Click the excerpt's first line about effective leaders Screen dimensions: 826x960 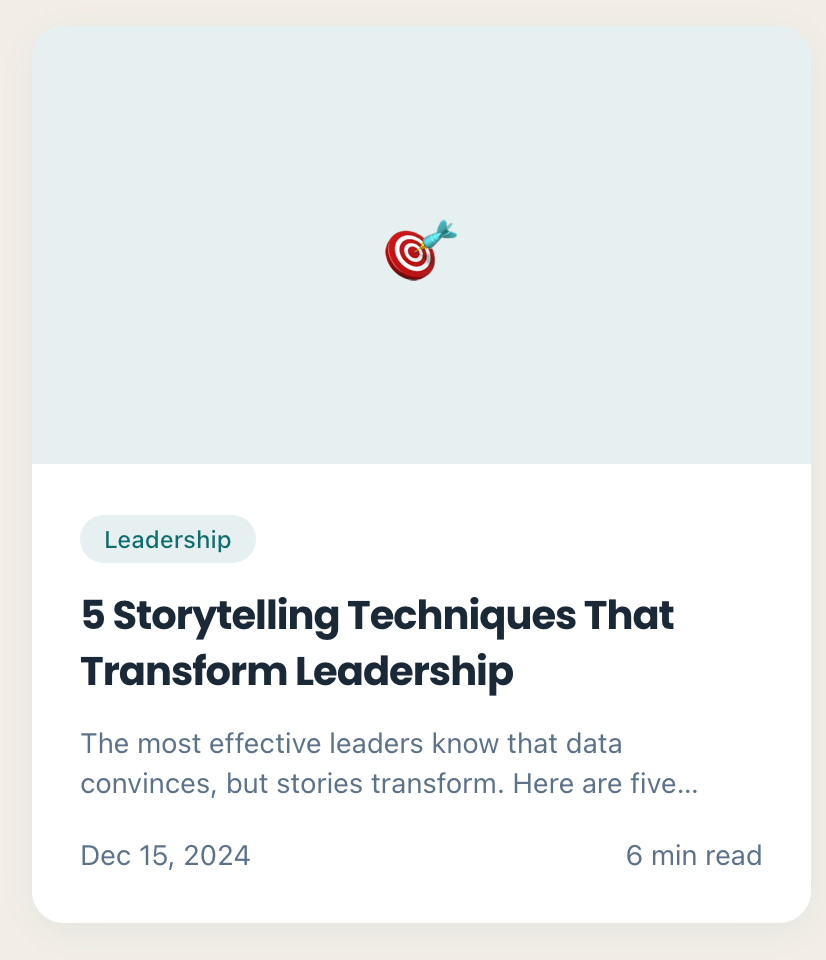351,743
